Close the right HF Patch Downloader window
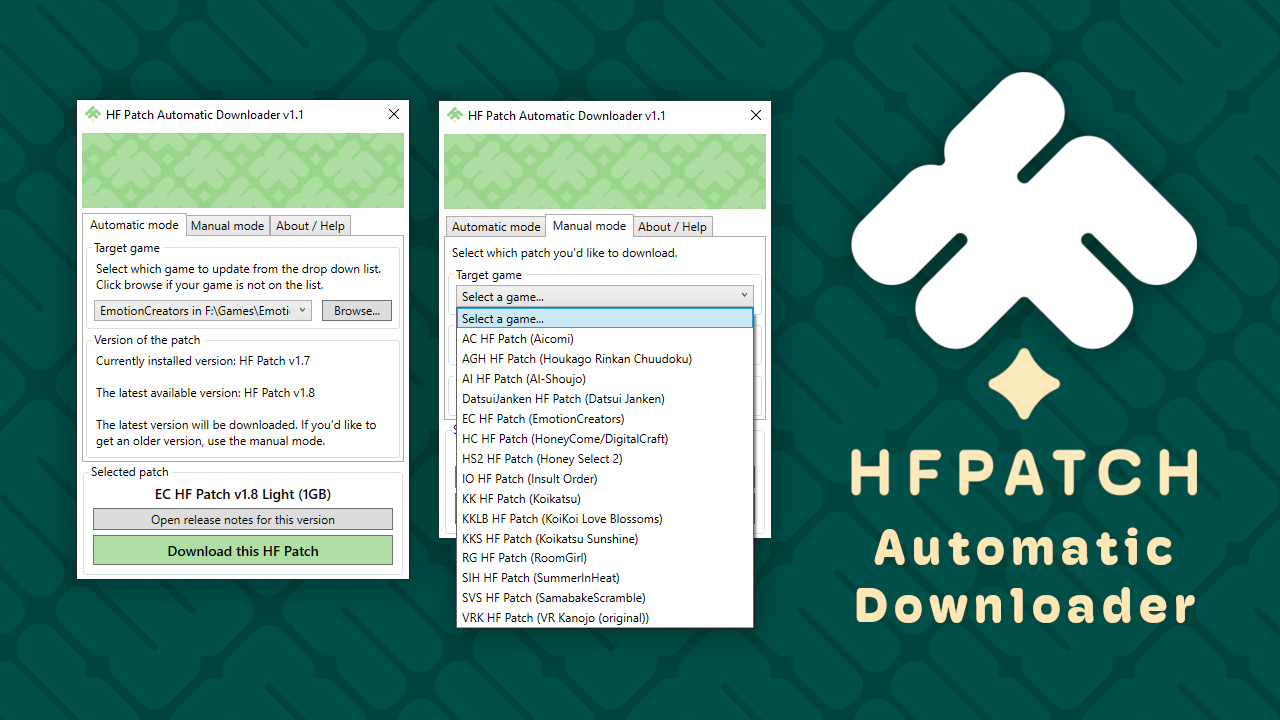 click(x=756, y=115)
